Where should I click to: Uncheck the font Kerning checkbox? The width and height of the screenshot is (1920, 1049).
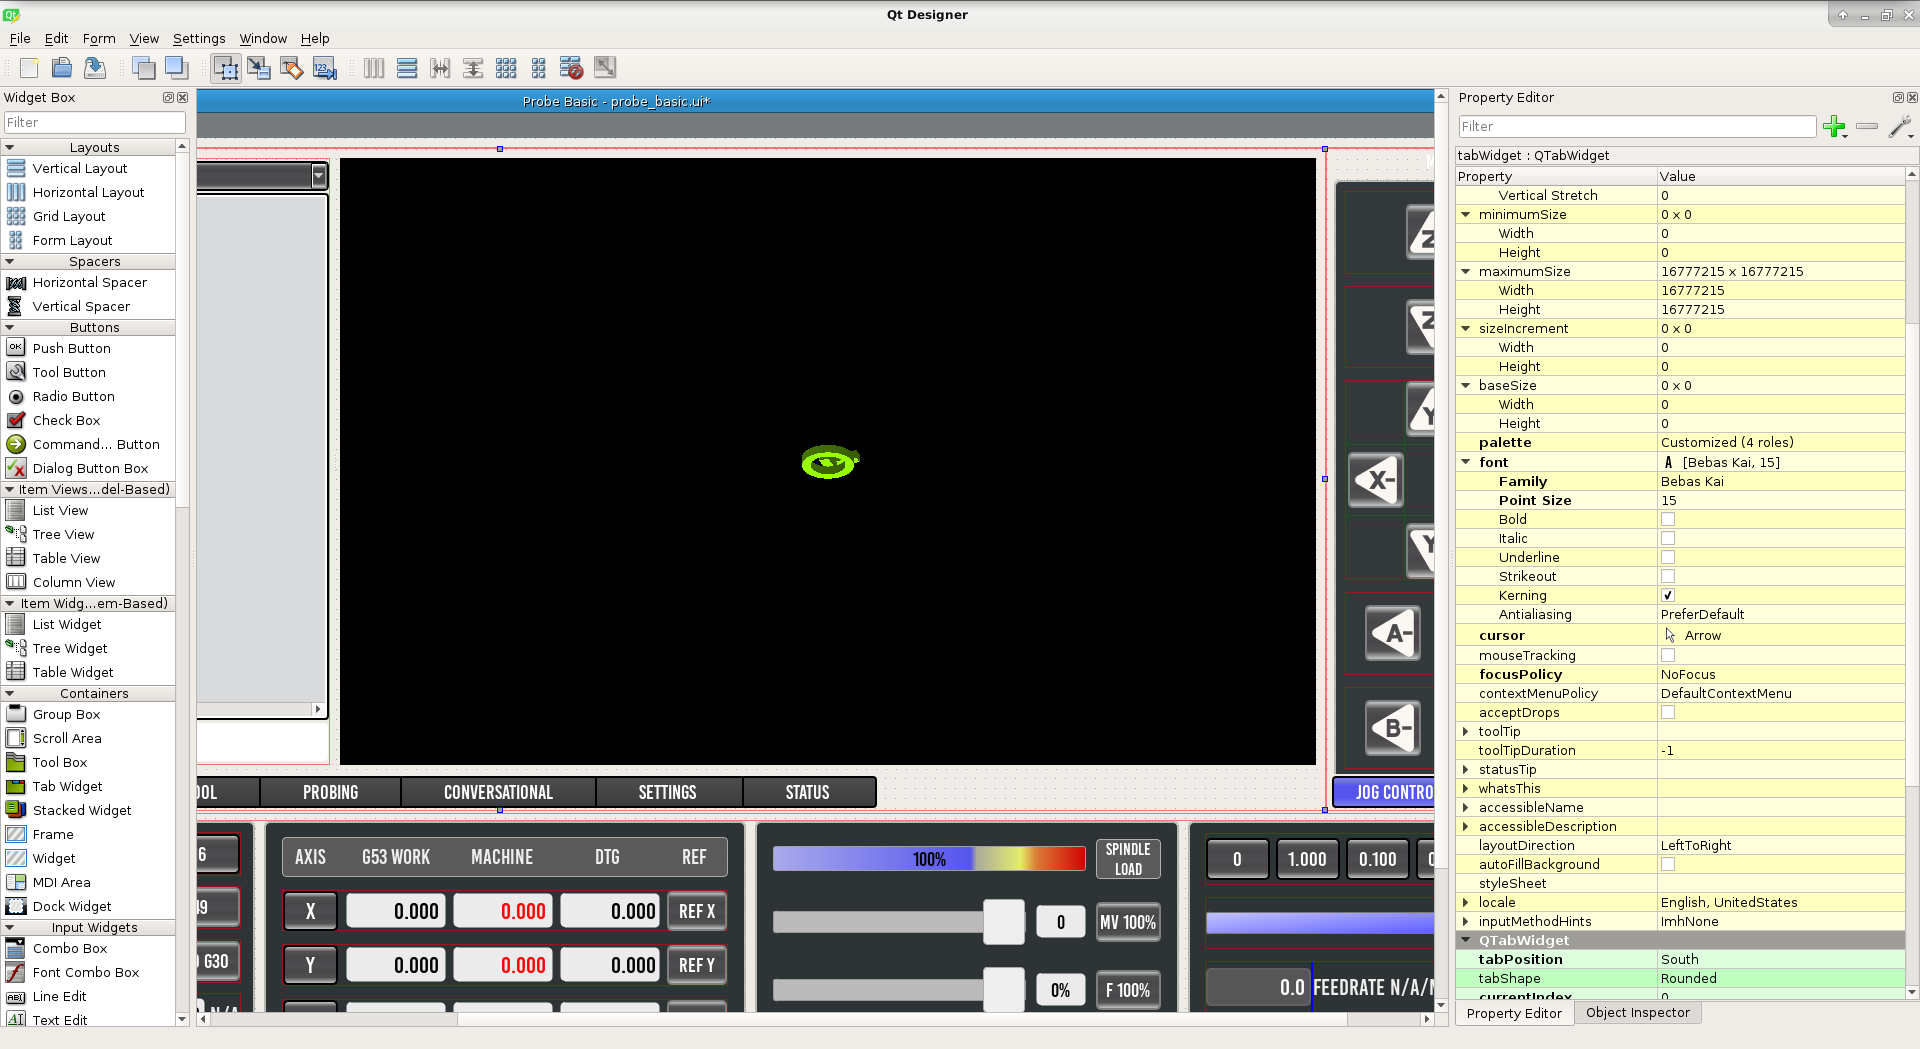click(x=1668, y=595)
